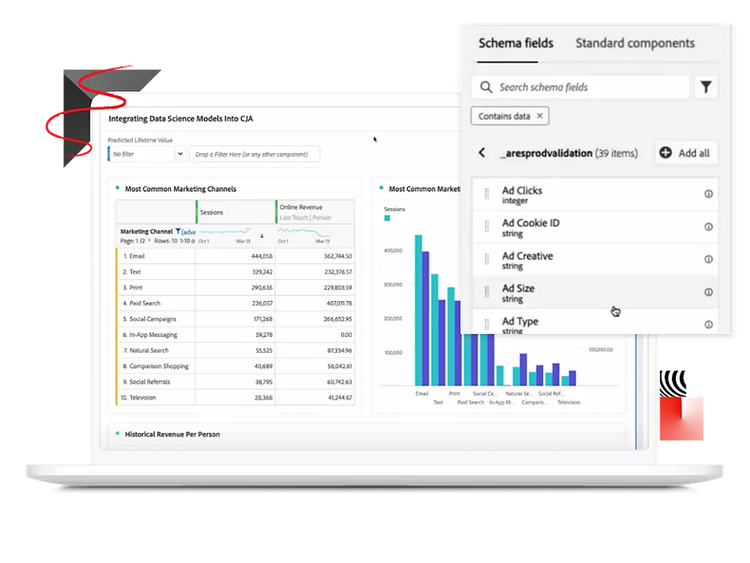The height and width of the screenshot is (563, 750).
Task: Grab the drag handle next to Ad Clicks
Action: (487, 194)
